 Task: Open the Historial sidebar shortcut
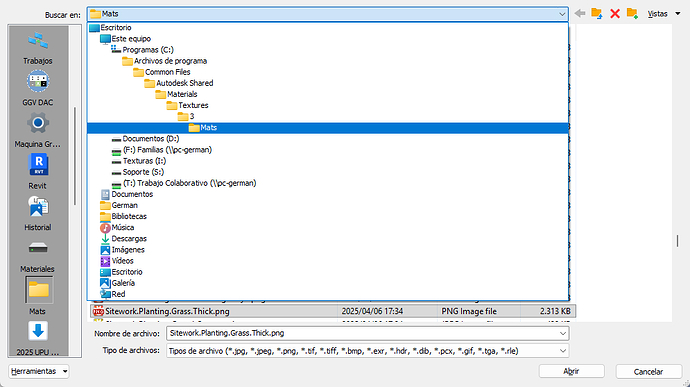38,214
